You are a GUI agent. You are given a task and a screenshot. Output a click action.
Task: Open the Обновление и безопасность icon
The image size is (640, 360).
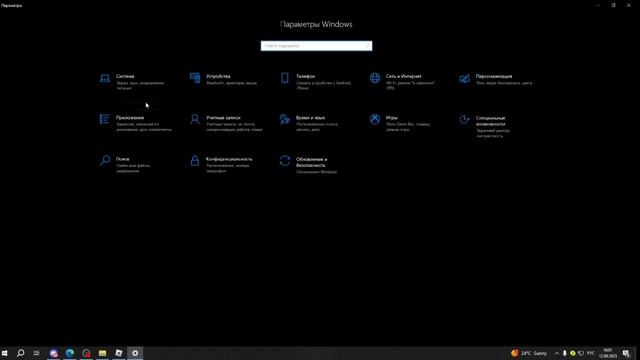pyautogui.click(x=284, y=160)
